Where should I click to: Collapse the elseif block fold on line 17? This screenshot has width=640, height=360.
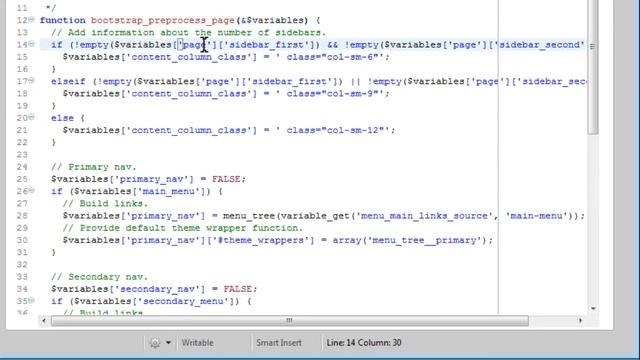[31, 81]
